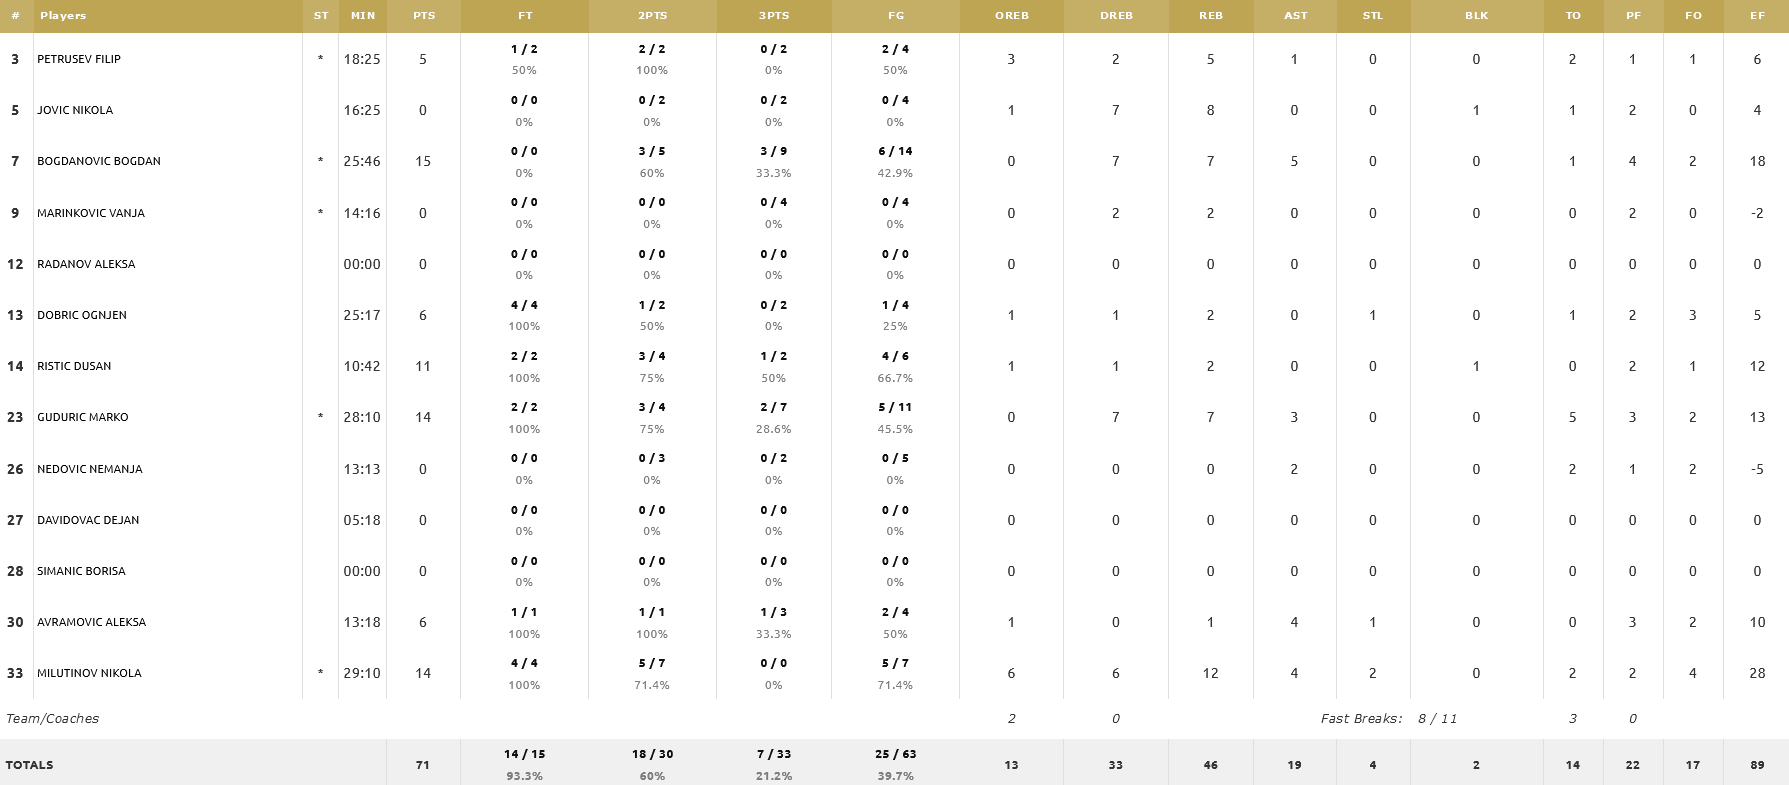Image resolution: width=1789 pixels, height=785 pixels.
Task: Click the DREB column header
Action: (1116, 16)
